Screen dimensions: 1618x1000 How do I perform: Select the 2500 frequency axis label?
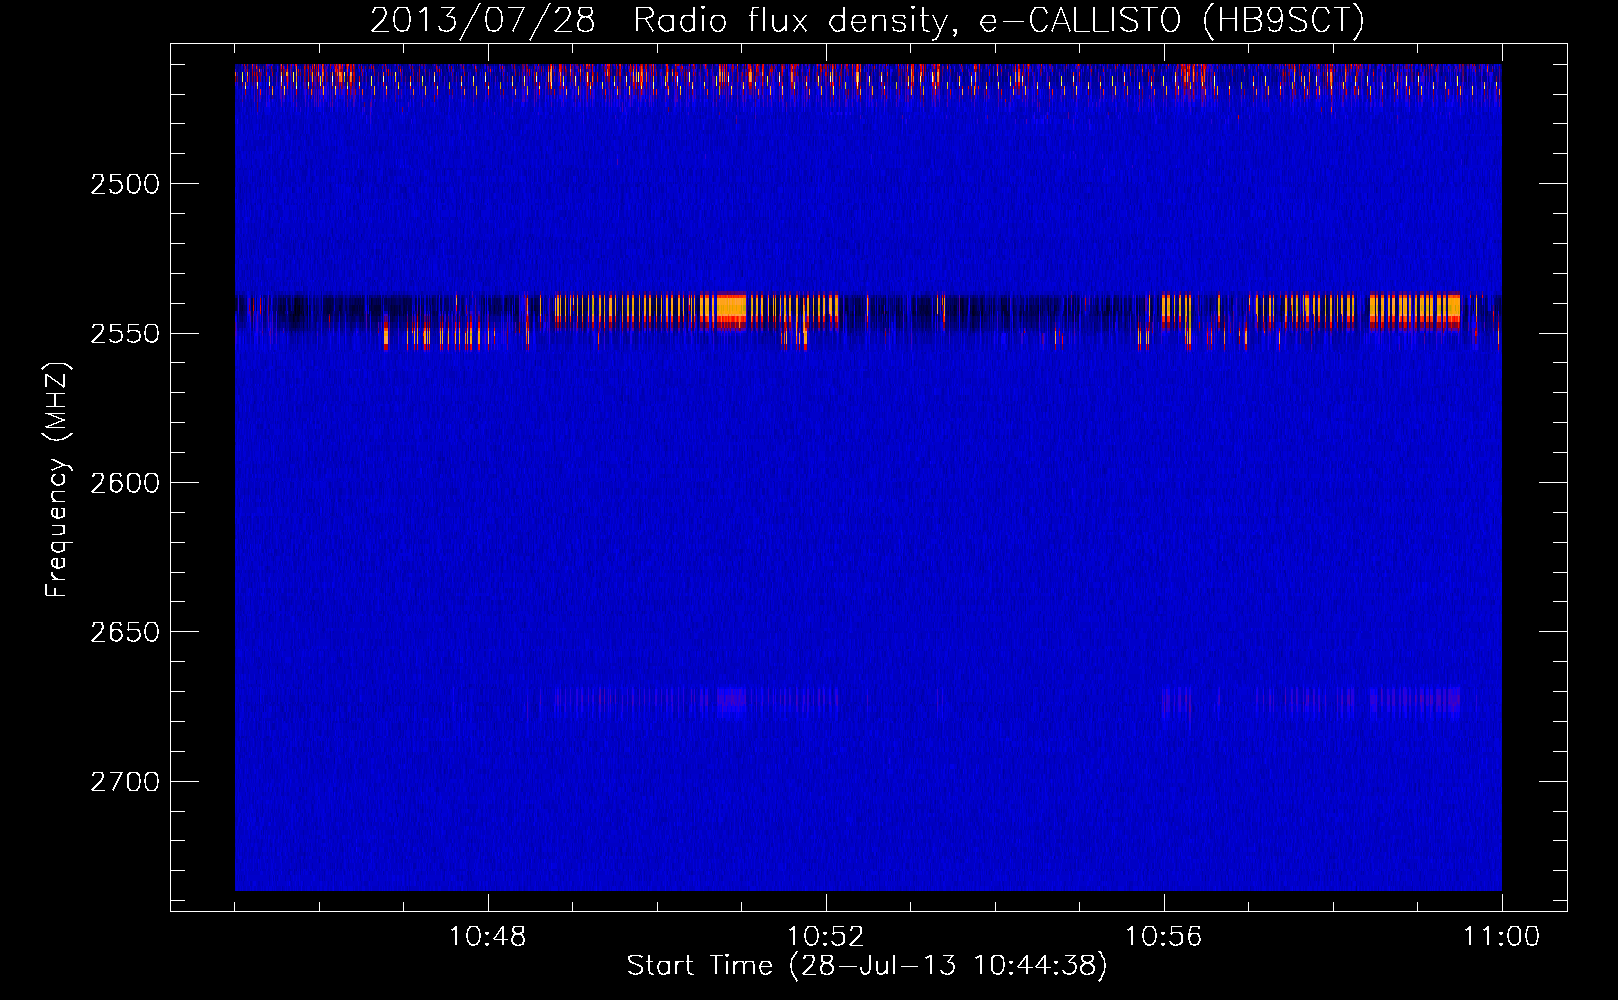124,184
